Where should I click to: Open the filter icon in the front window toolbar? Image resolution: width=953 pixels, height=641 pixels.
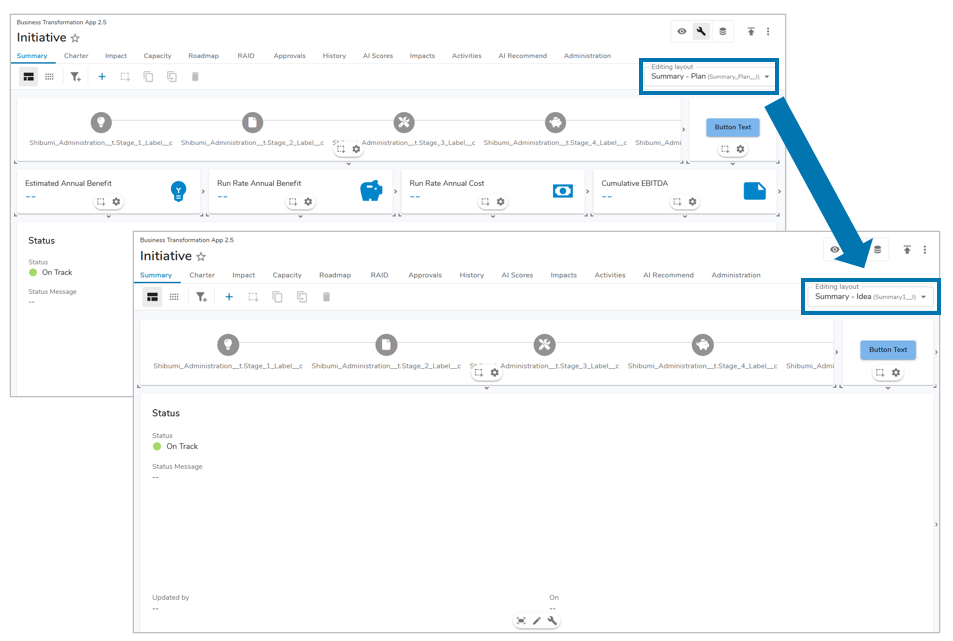(201, 297)
